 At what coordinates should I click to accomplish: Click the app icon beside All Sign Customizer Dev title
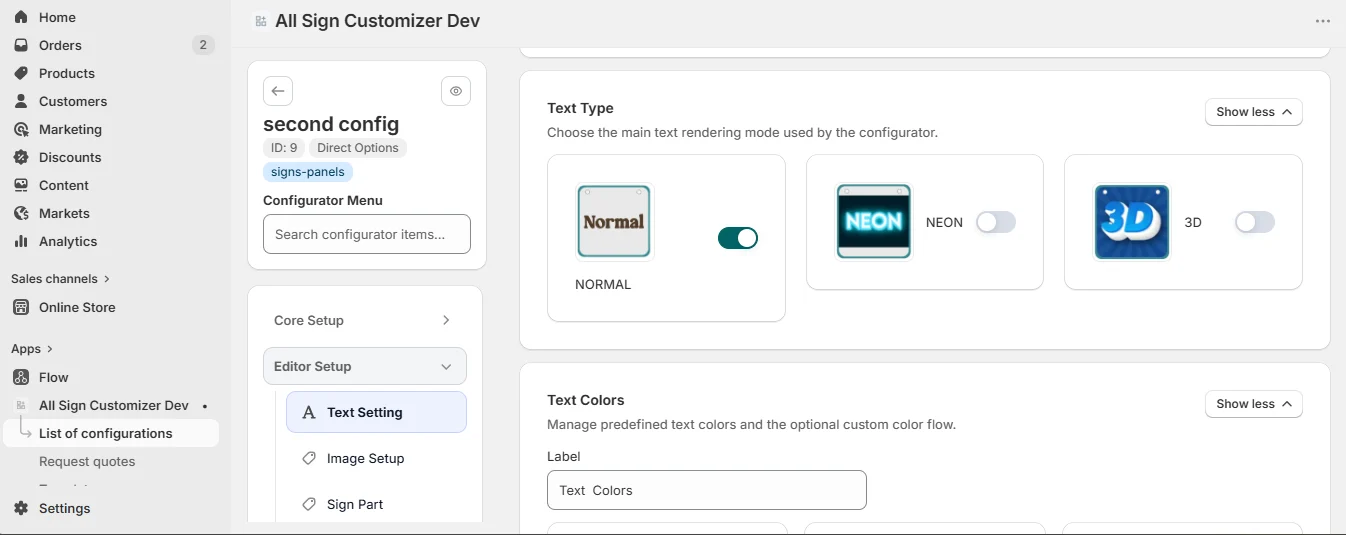click(x=261, y=21)
